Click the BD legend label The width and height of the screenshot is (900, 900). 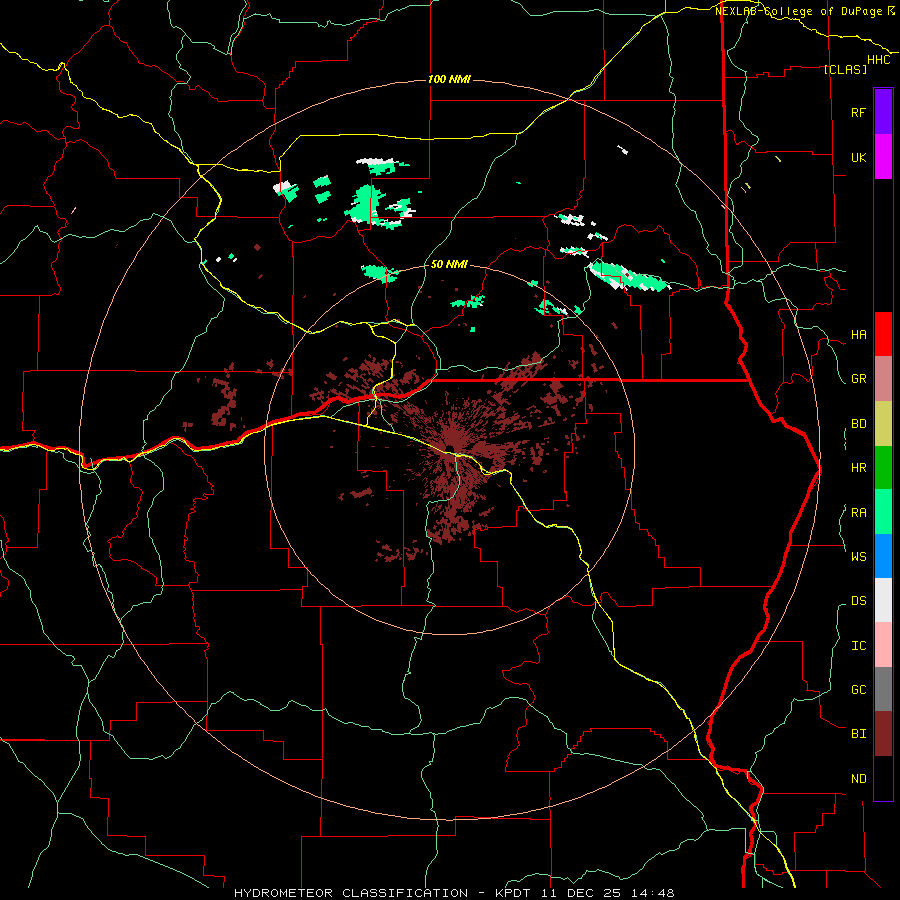[858, 424]
